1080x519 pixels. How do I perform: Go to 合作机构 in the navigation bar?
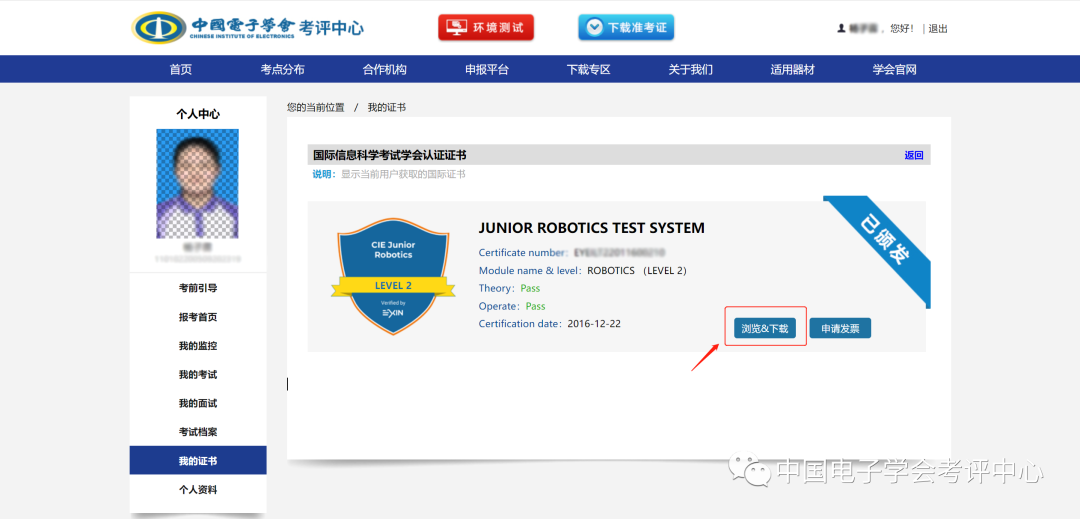click(x=385, y=69)
